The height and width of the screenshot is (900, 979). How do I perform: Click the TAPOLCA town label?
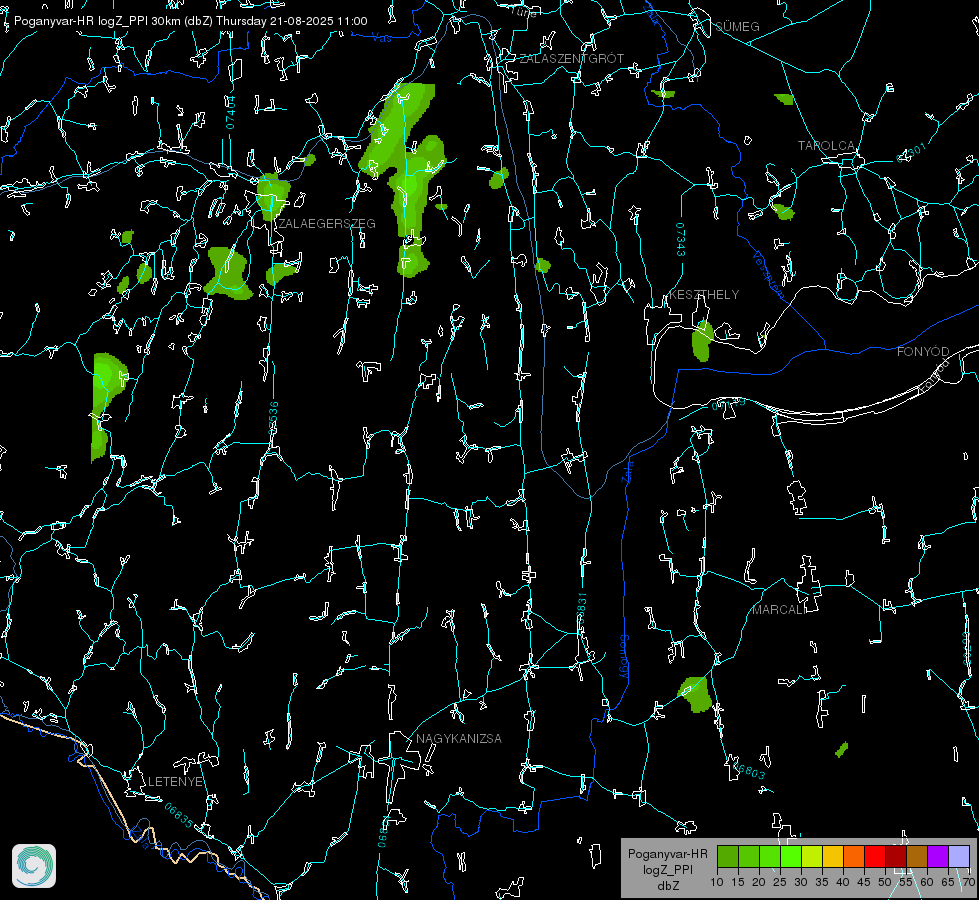coord(827,146)
